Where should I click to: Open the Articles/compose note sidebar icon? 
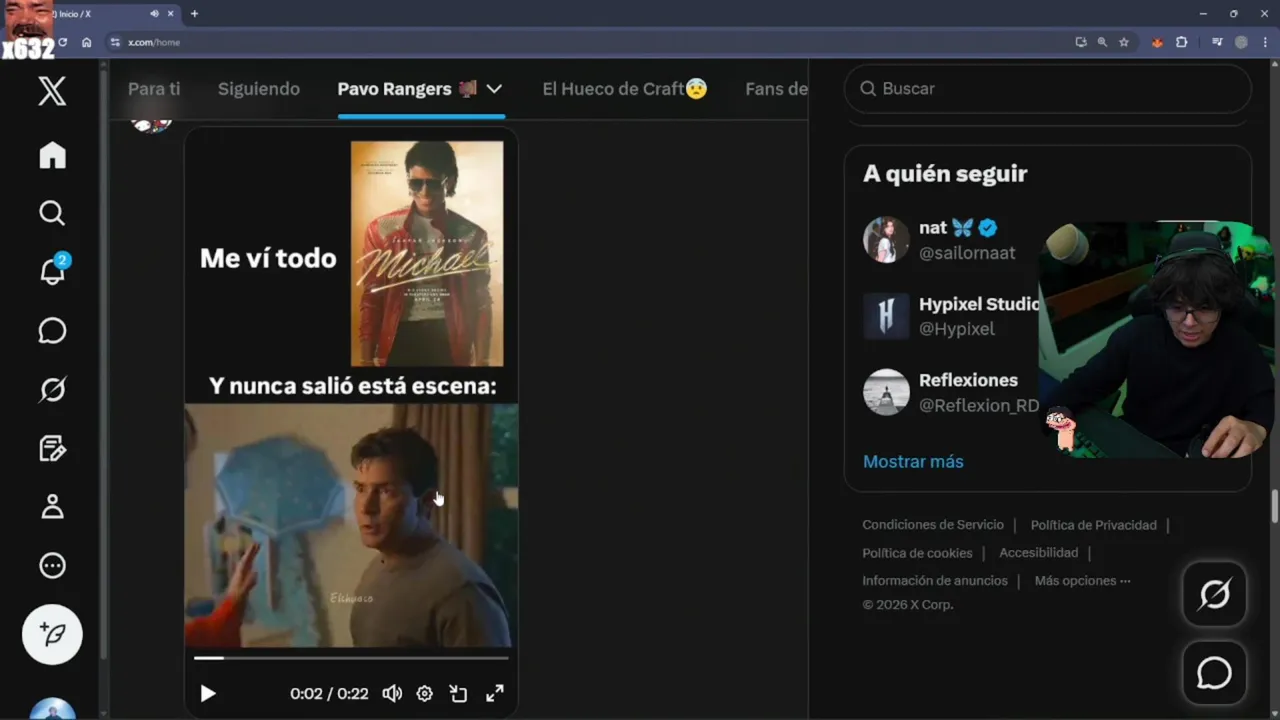52,448
